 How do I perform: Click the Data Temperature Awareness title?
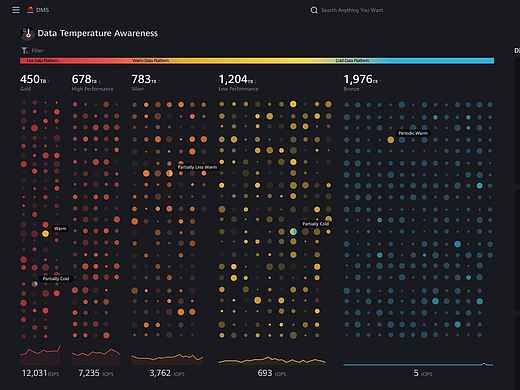98,33
